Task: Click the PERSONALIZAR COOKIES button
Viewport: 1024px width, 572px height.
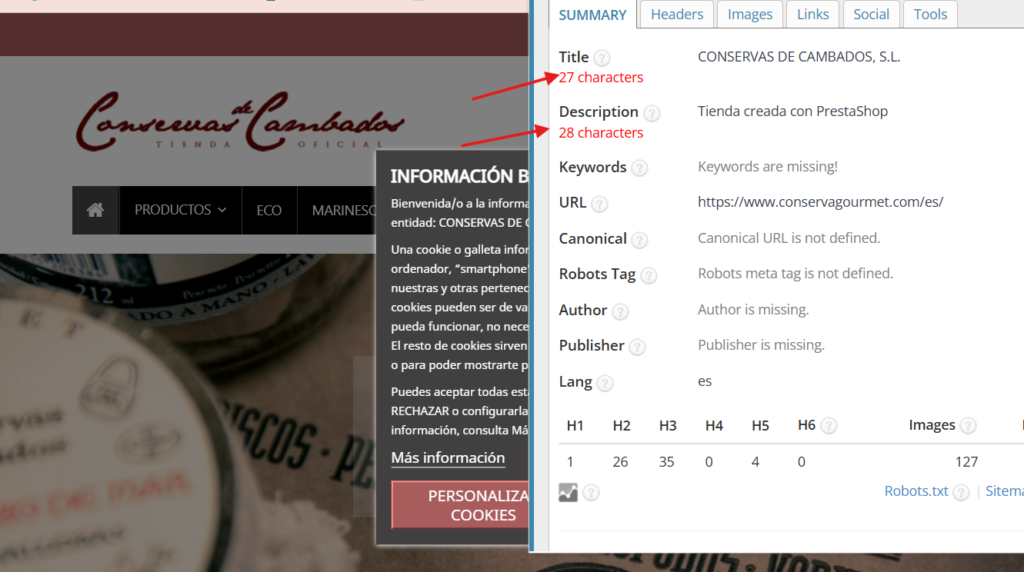Action: coord(460,505)
